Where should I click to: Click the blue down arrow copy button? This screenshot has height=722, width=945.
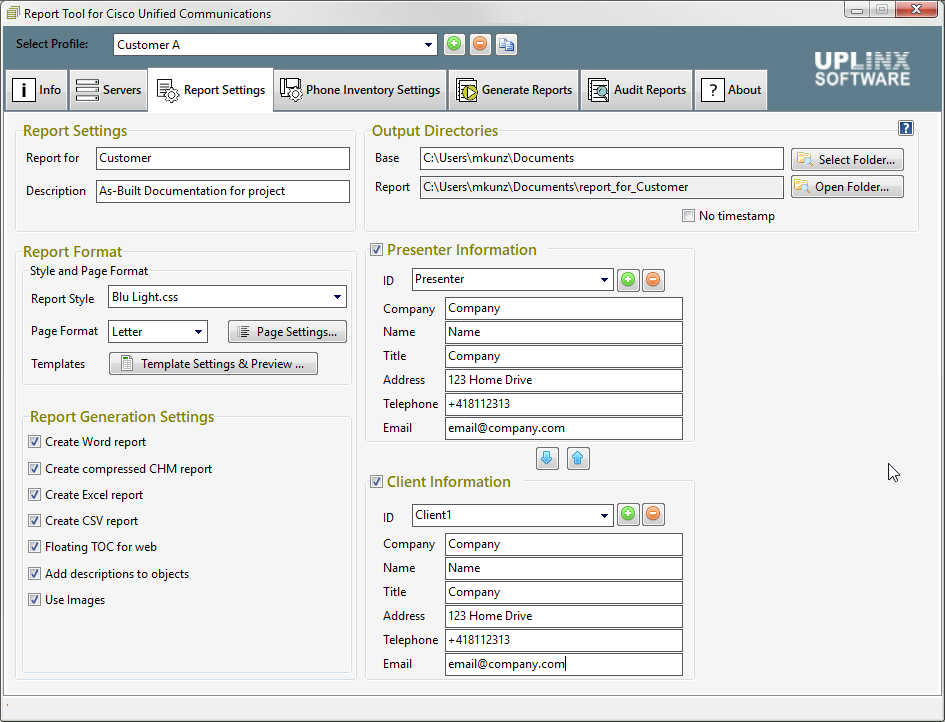coord(547,459)
